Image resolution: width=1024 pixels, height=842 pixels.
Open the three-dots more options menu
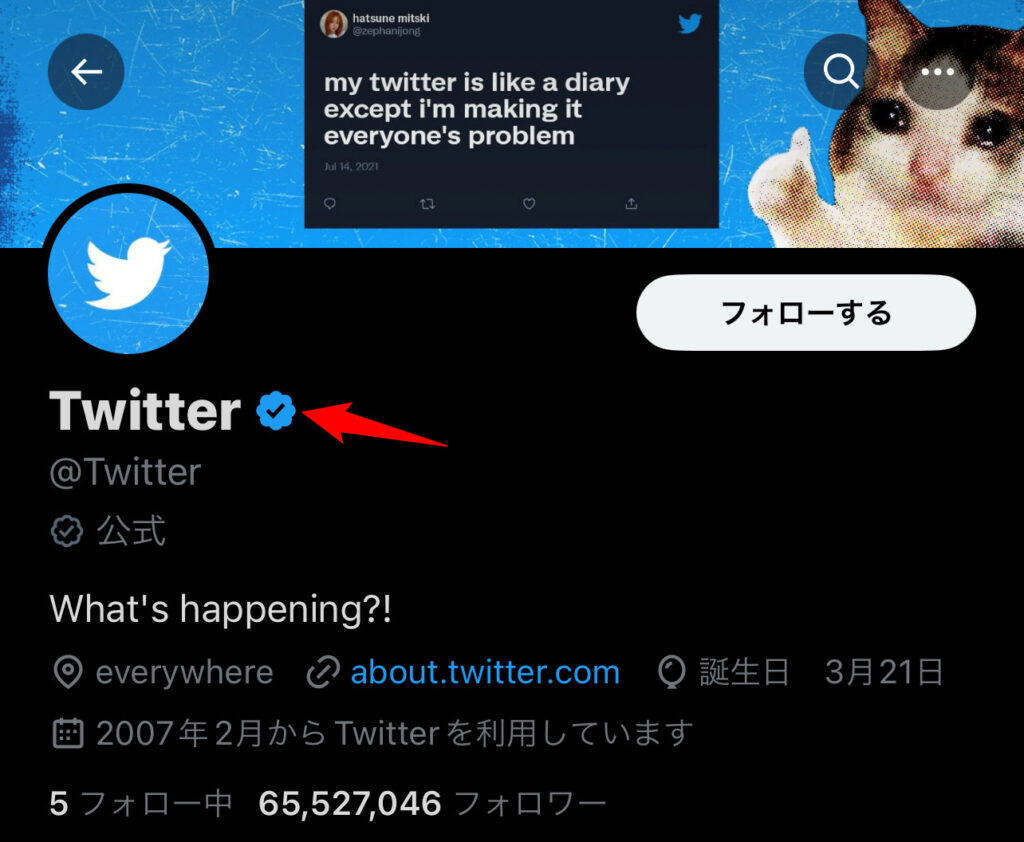point(937,72)
